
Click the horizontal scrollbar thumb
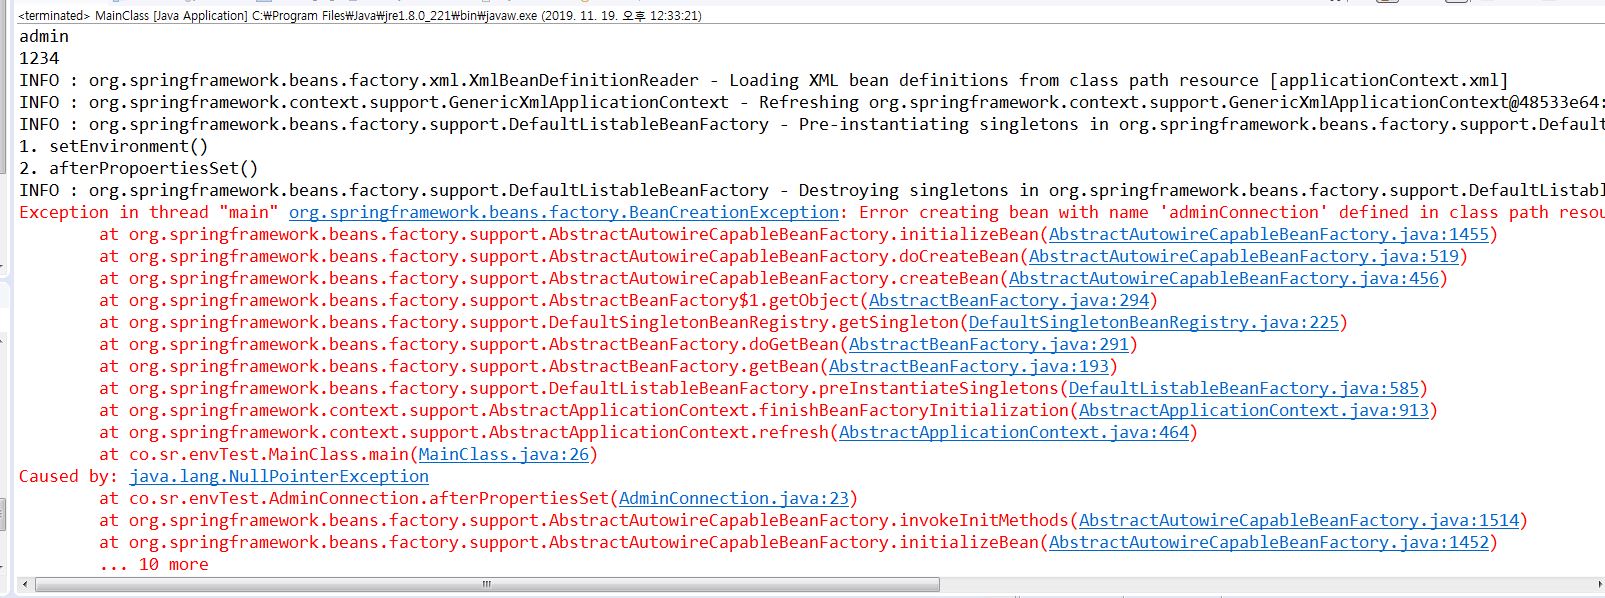(487, 584)
